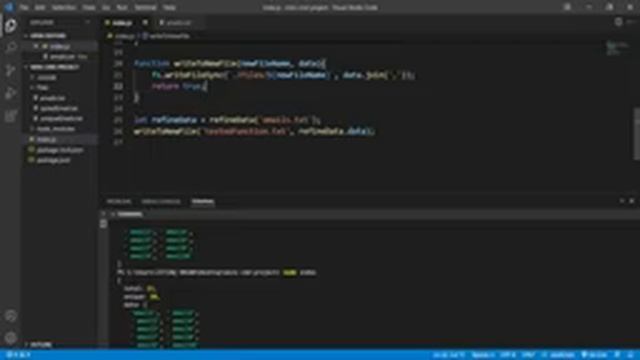This screenshot has width=640, height=360.
Task: Open View menu
Action: pyautogui.click(x=89, y=7)
